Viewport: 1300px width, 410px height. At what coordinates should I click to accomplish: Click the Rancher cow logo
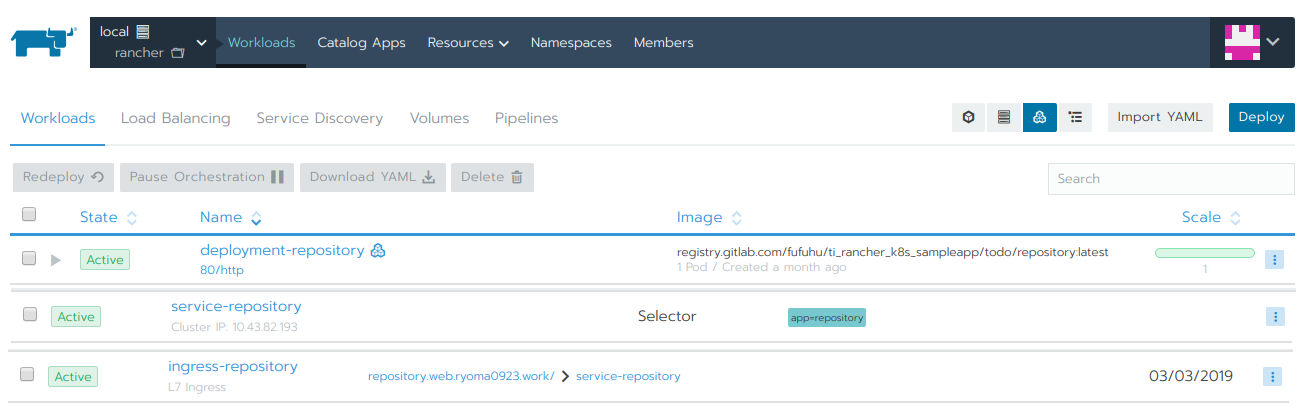click(44, 42)
